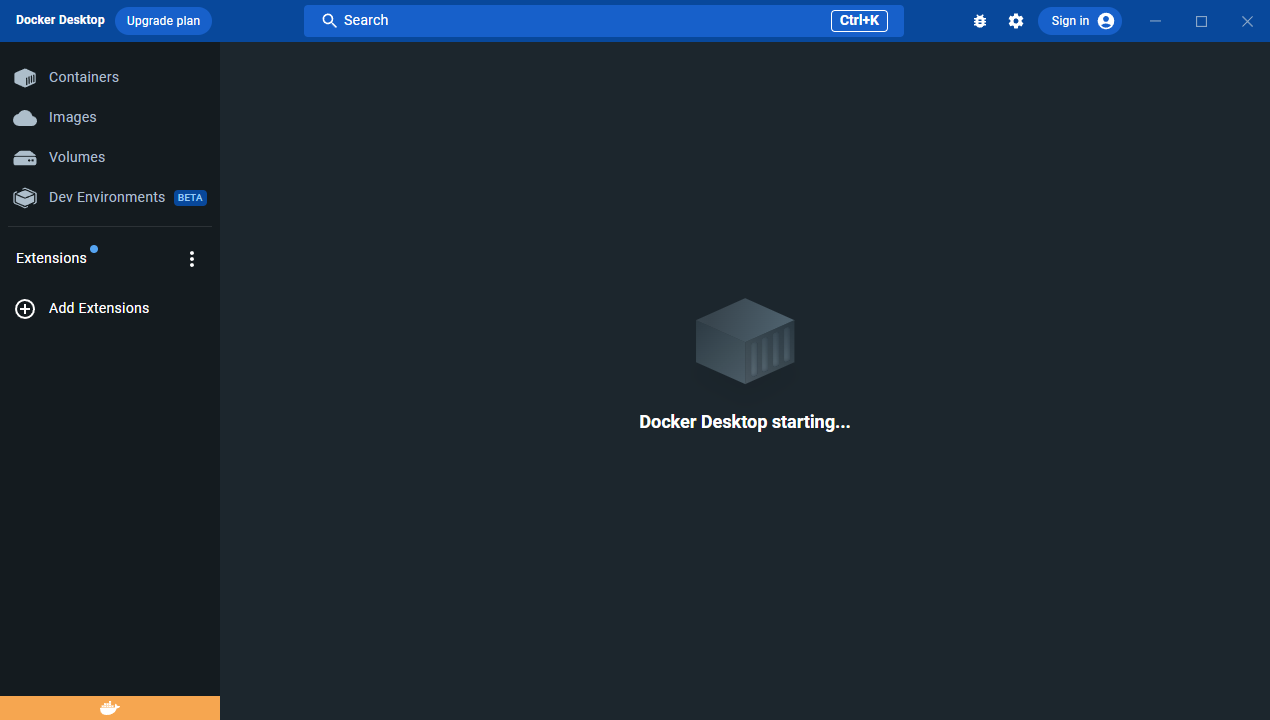Click the BETA badge beside Dev Environments
This screenshot has height=720, width=1270.
190,198
